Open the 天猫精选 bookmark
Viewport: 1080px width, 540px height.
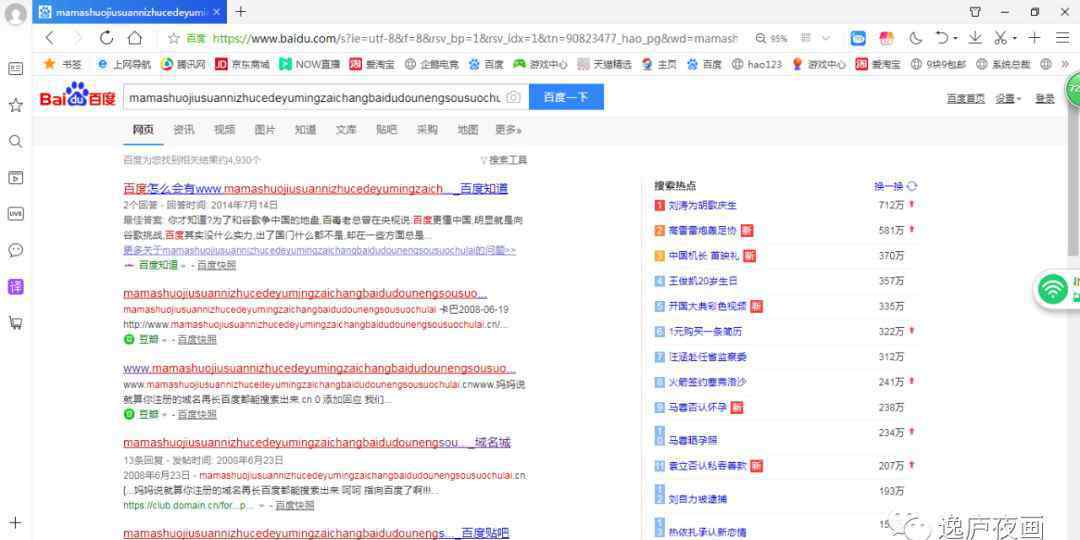[604, 64]
